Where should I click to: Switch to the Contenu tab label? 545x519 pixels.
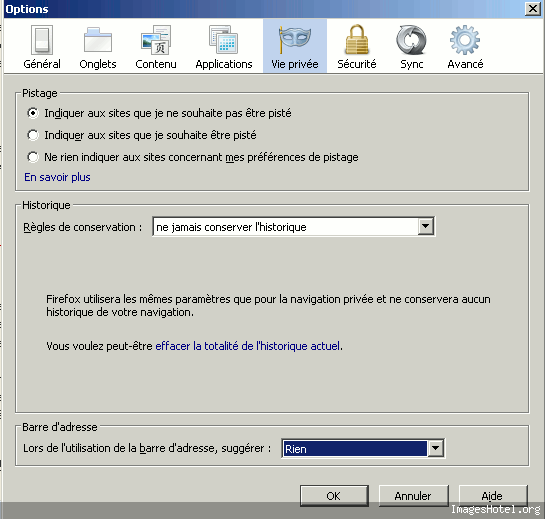(156, 64)
